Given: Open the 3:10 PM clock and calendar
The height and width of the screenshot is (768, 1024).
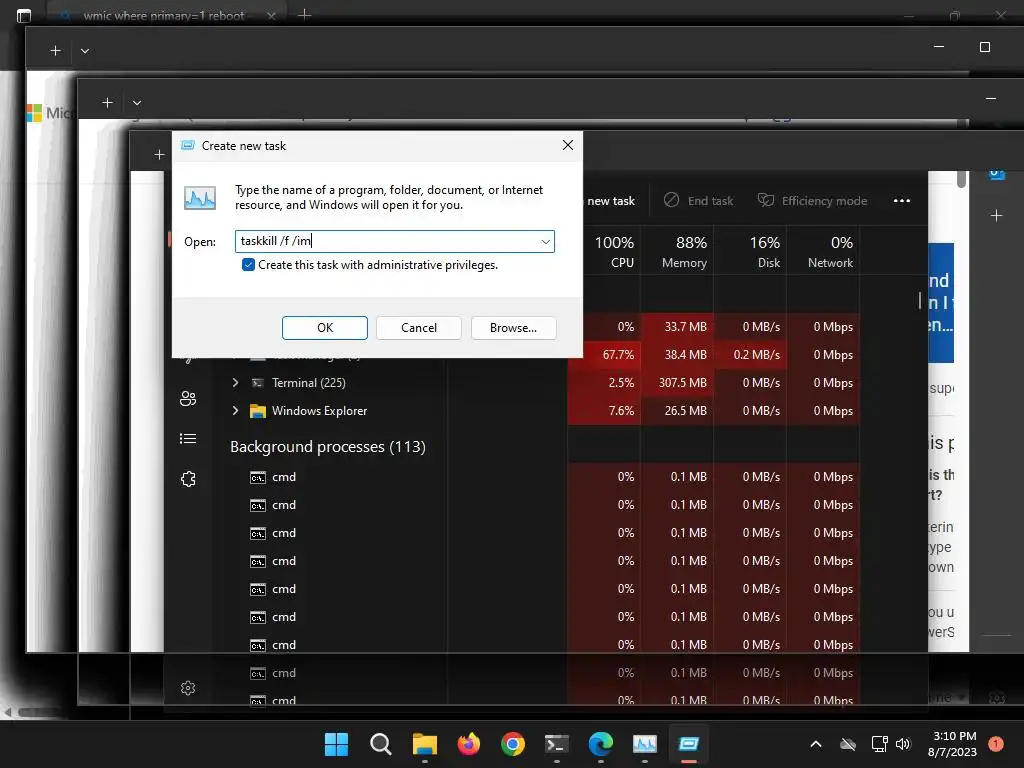Looking at the screenshot, I should click(953, 744).
